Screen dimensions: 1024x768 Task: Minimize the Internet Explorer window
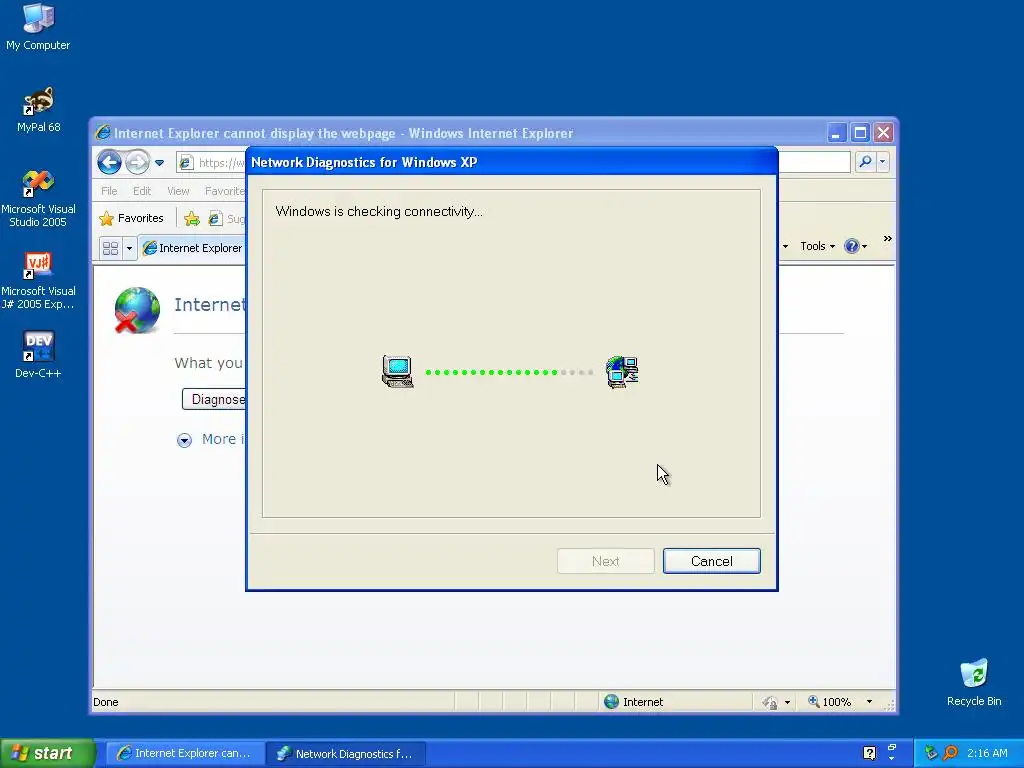pyautogui.click(x=836, y=133)
